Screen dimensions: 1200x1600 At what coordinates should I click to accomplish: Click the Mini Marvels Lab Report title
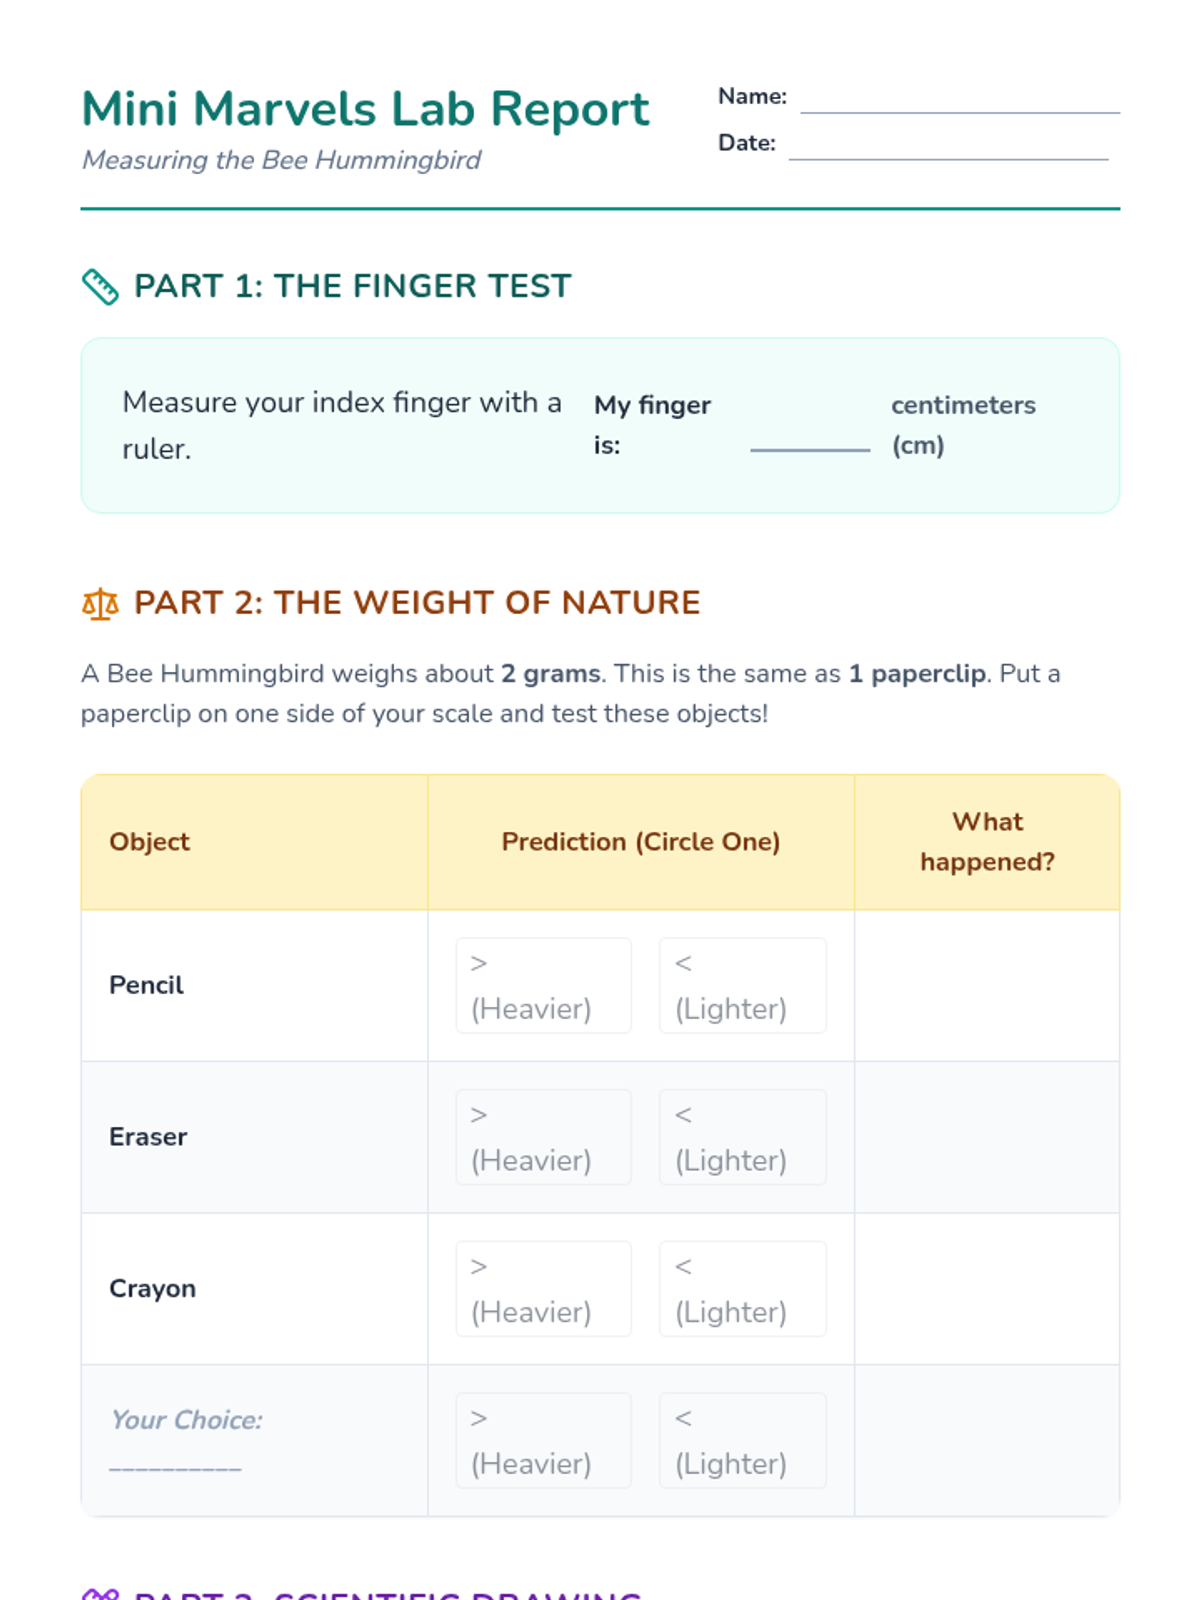pyautogui.click(x=365, y=109)
